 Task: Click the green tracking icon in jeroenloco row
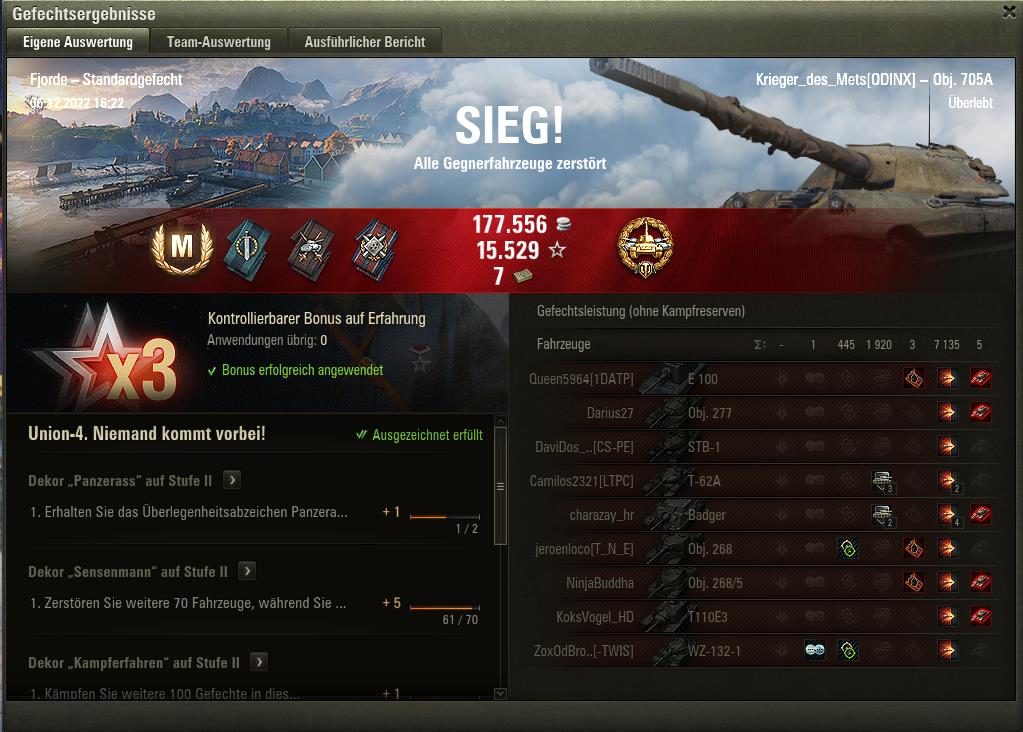(x=847, y=549)
